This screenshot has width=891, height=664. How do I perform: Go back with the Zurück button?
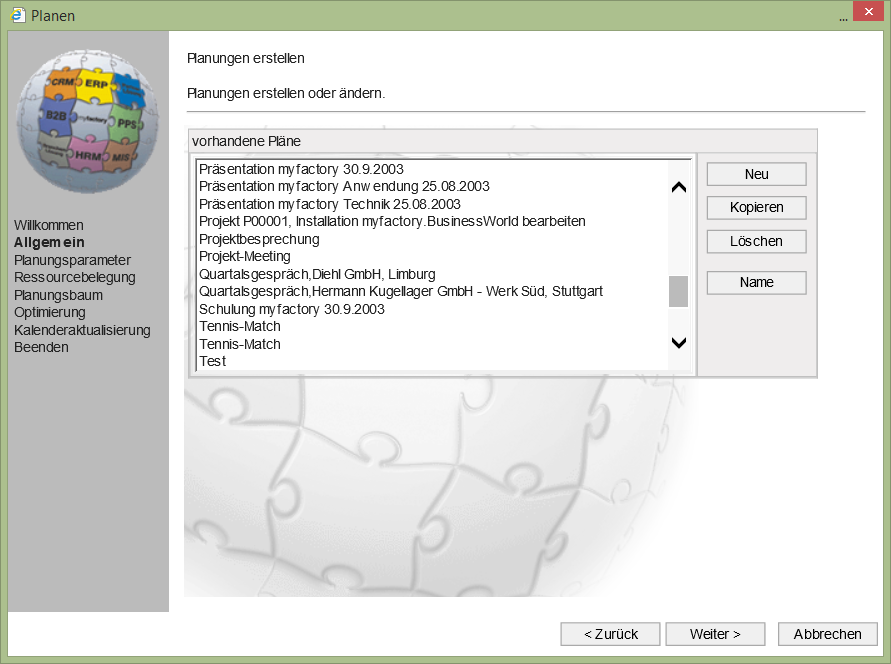610,634
